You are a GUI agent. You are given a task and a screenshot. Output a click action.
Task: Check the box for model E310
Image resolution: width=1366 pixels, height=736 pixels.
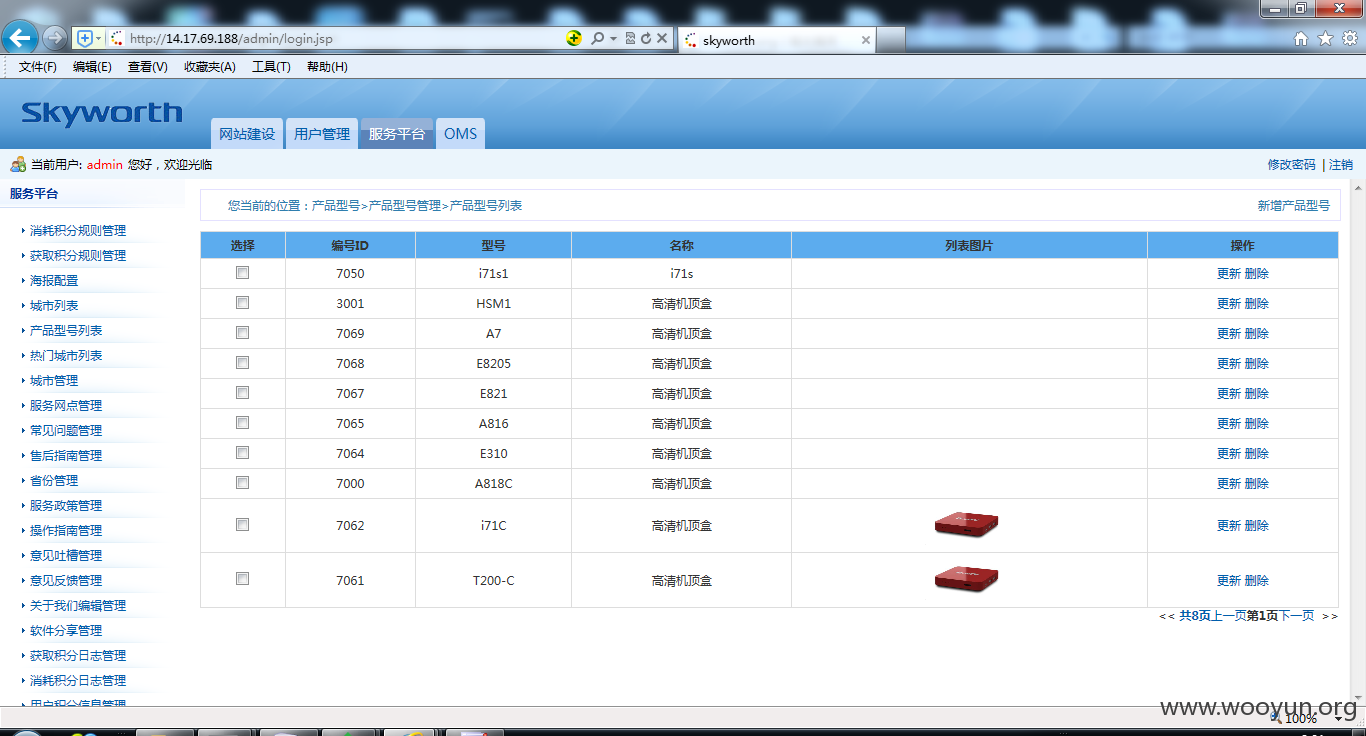[242, 452]
